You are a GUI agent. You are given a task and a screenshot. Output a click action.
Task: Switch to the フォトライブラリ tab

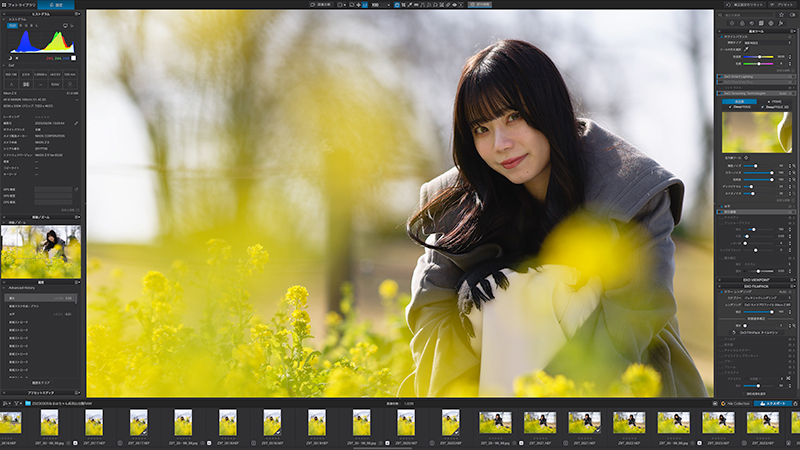click(18, 5)
